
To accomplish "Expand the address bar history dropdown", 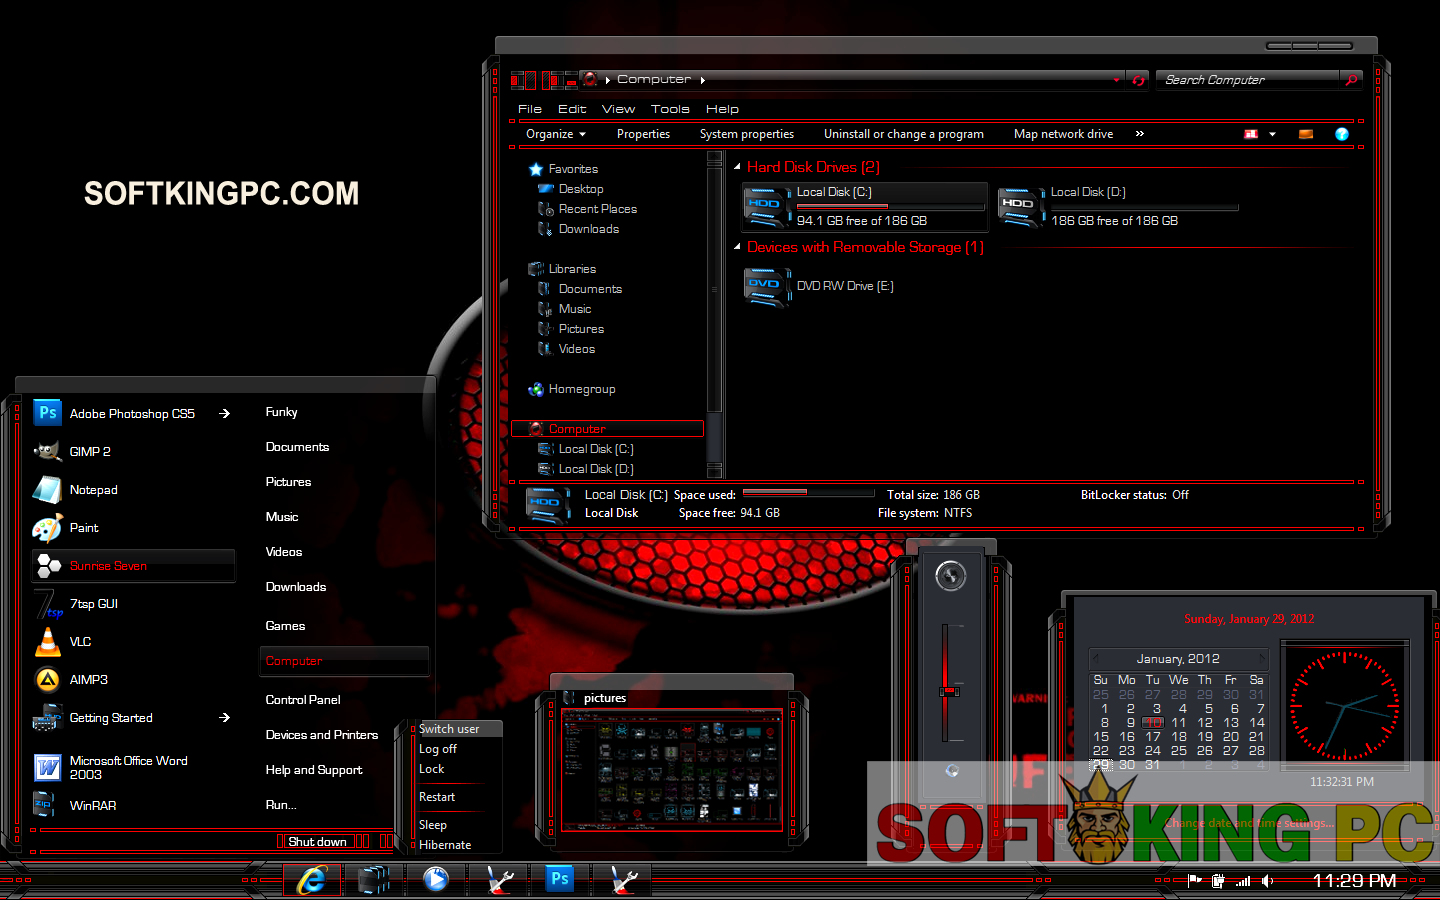I will (x=1117, y=80).
